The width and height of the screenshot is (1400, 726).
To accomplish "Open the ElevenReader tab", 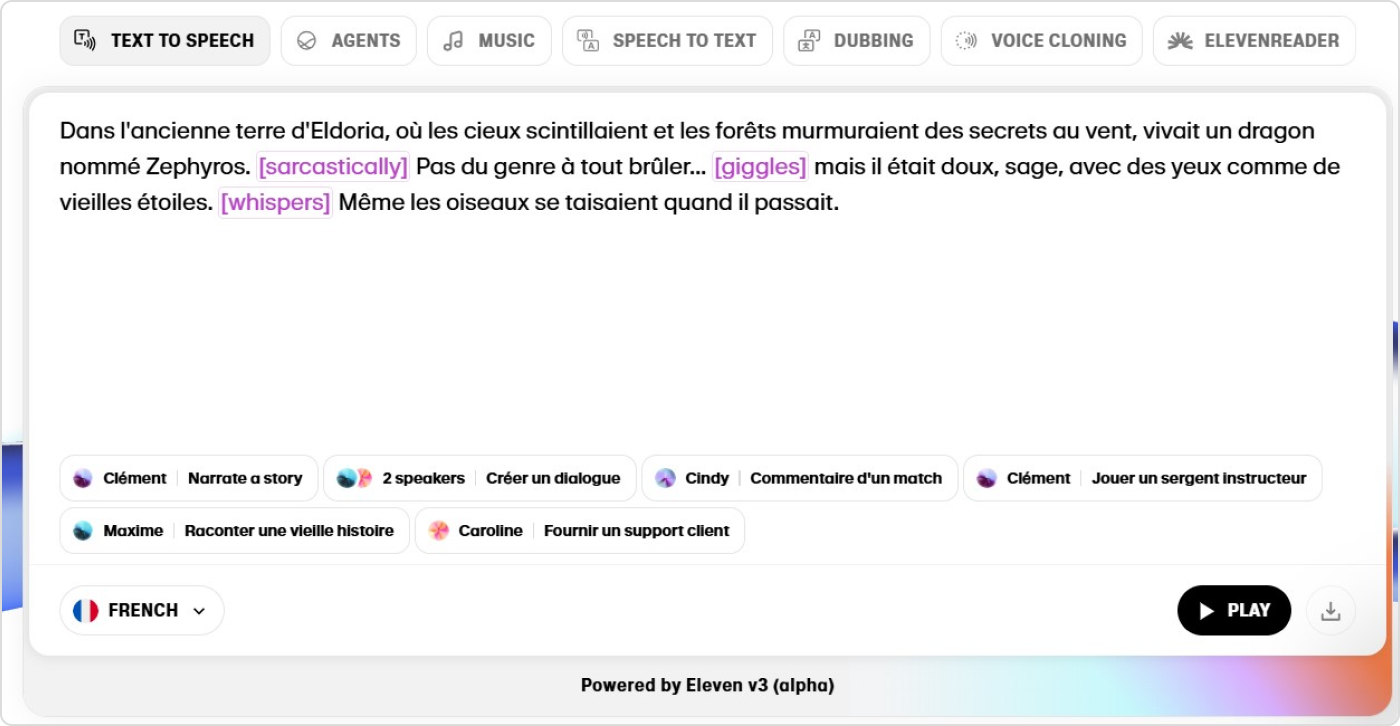I will click(x=1254, y=41).
